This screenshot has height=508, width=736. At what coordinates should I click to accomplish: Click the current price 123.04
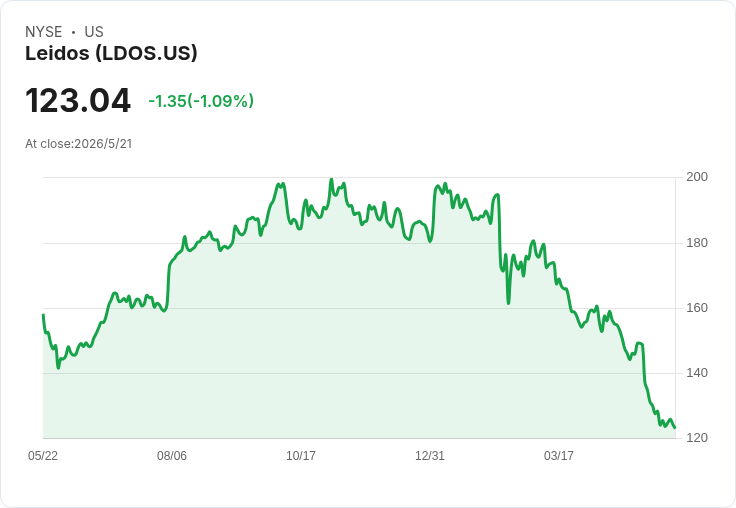point(78,100)
